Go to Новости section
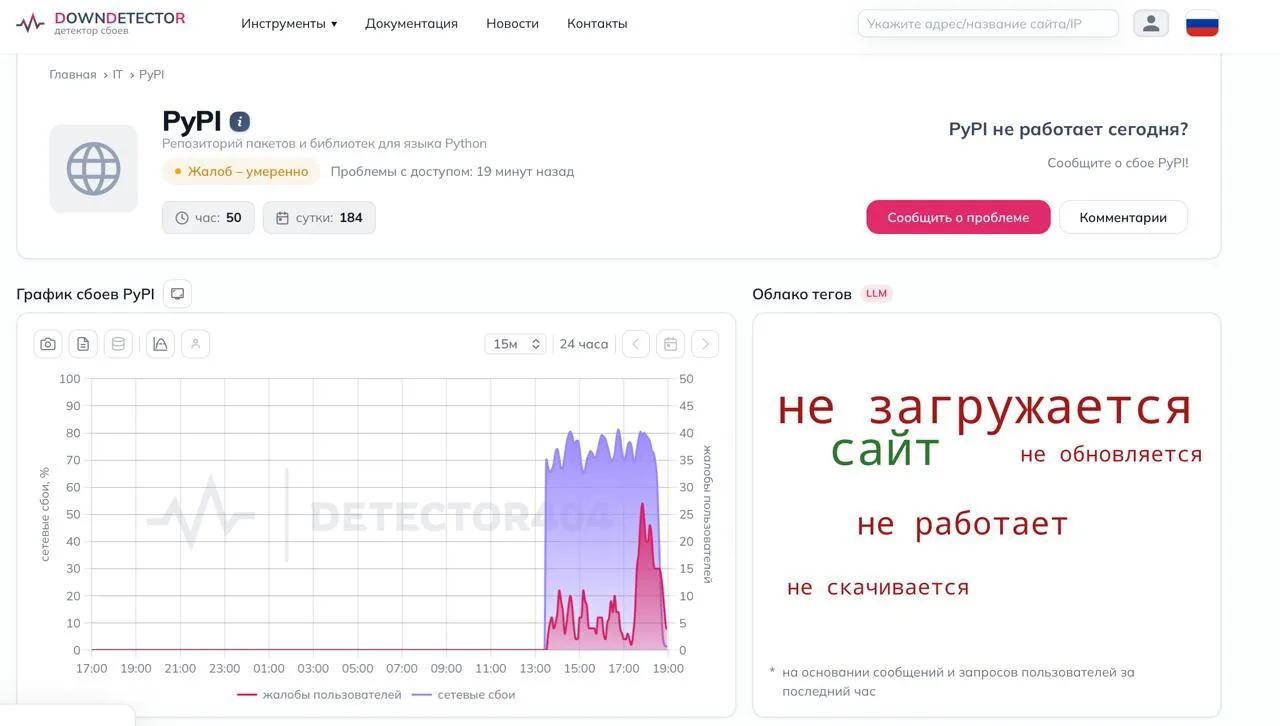This screenshot has width=1280, height=726. tap(512, 23)
